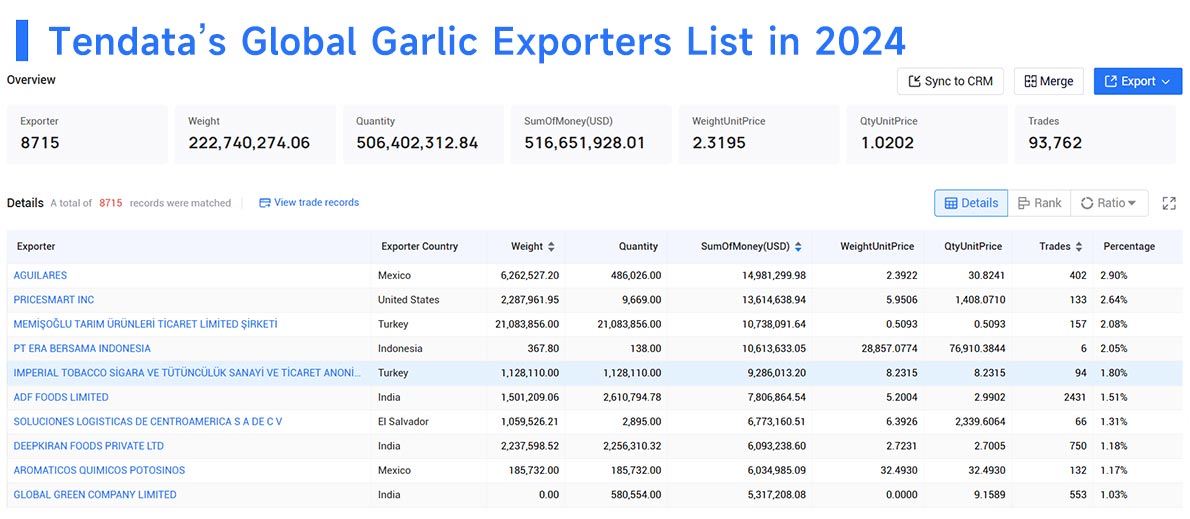Image resolution: width=1190 pixels, height=519 pixels.
Task: Open SOLUCIONES LOGISTICAS DE CENTROAMERICA link
Action: click(x=148, y=421)
